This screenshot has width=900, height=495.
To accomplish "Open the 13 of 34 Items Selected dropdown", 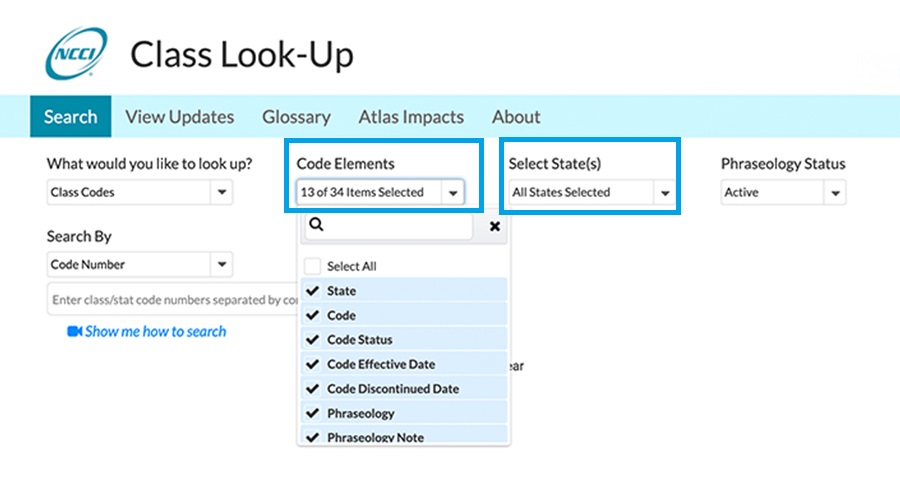I will coord(380,192).
